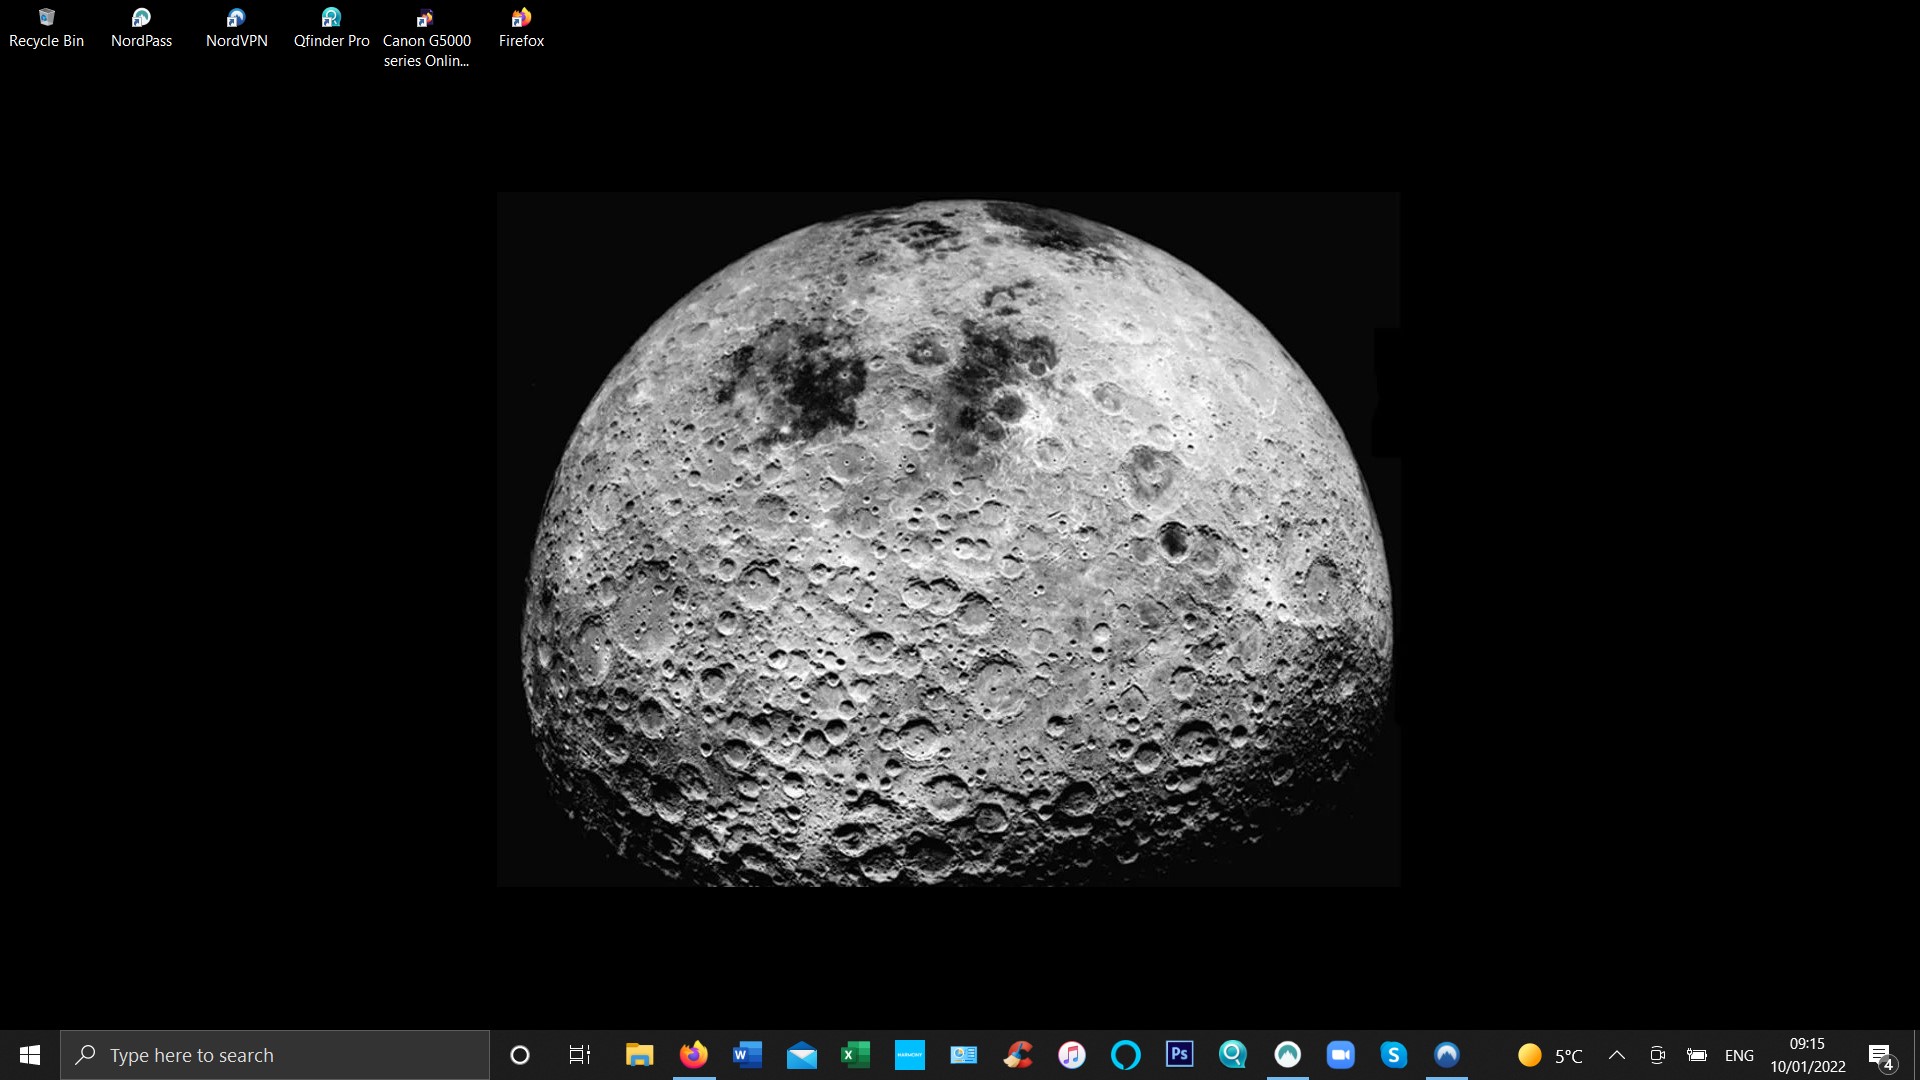
Task: Click Cortana circle button
Action: coord(519,1055)
